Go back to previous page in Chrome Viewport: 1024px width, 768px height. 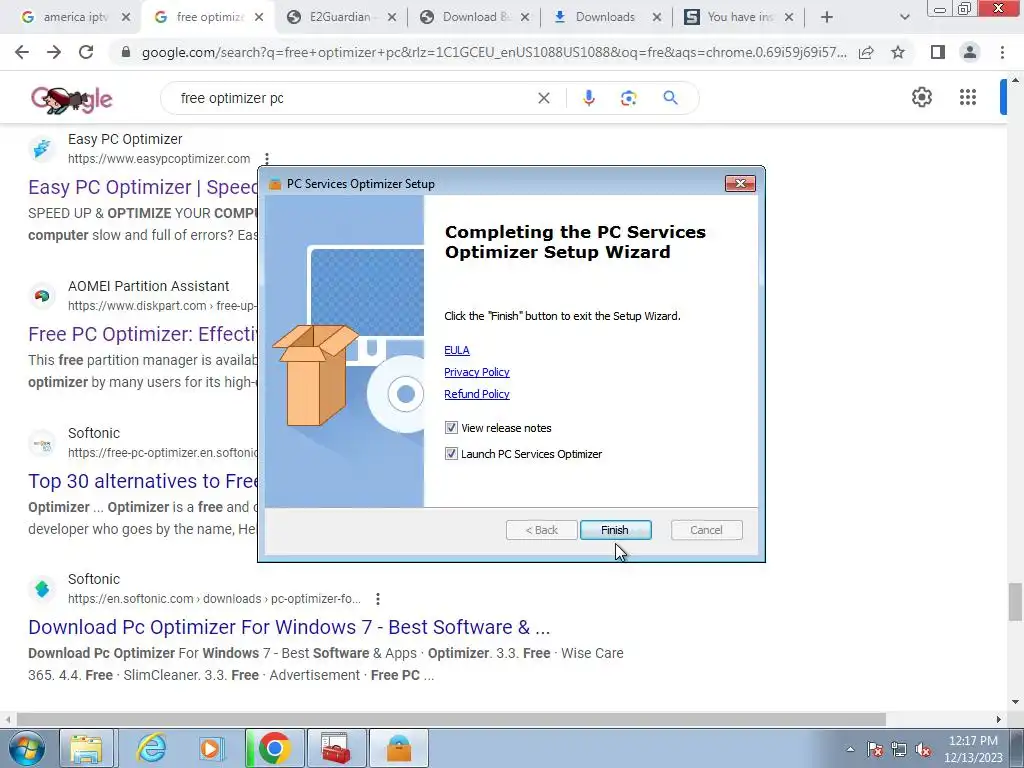[22, 52]
